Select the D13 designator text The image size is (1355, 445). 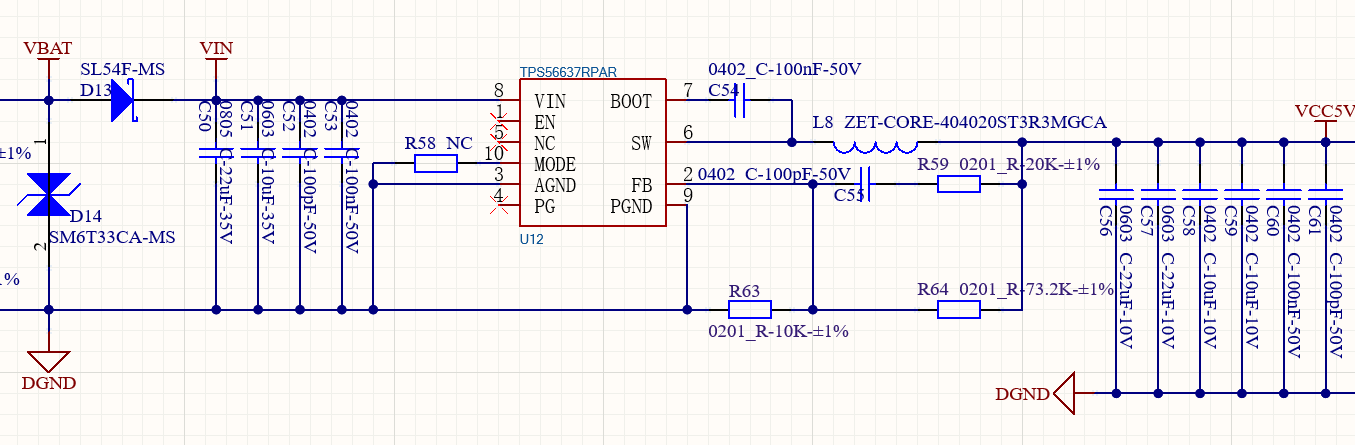(x=95, y=90)
